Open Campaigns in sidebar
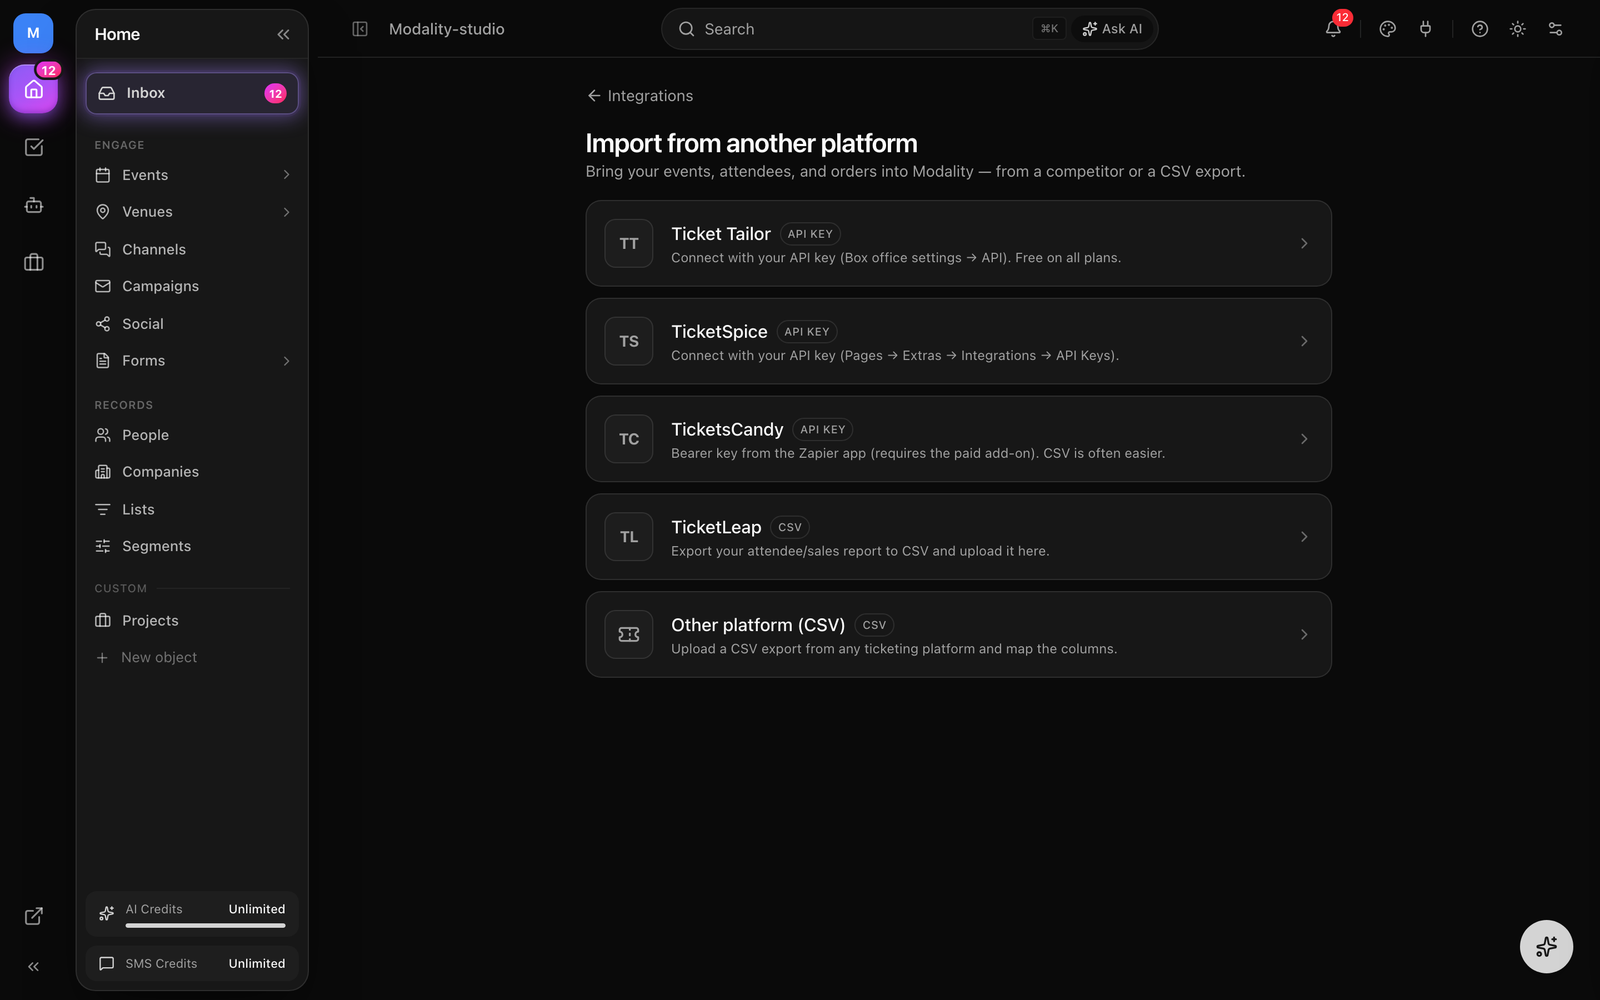The width and height of the screenshot is (1600, 1000). click(x=192, y=286)
